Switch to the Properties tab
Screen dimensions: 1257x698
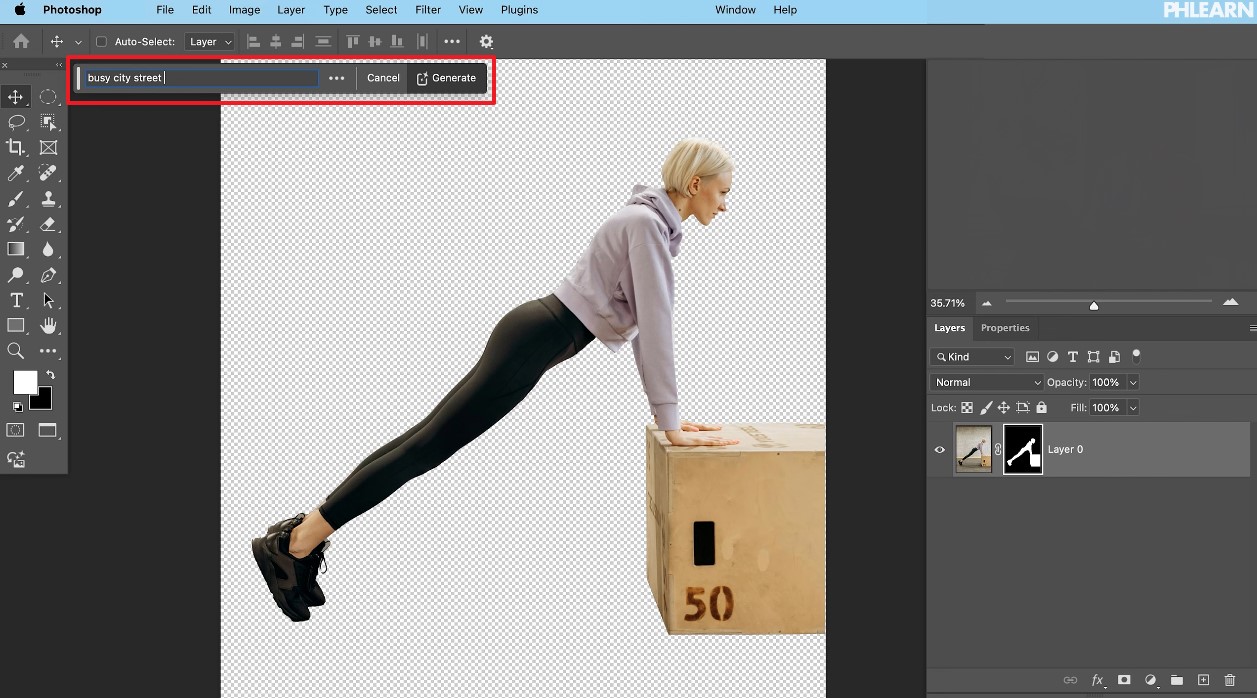click(1005, 328)
